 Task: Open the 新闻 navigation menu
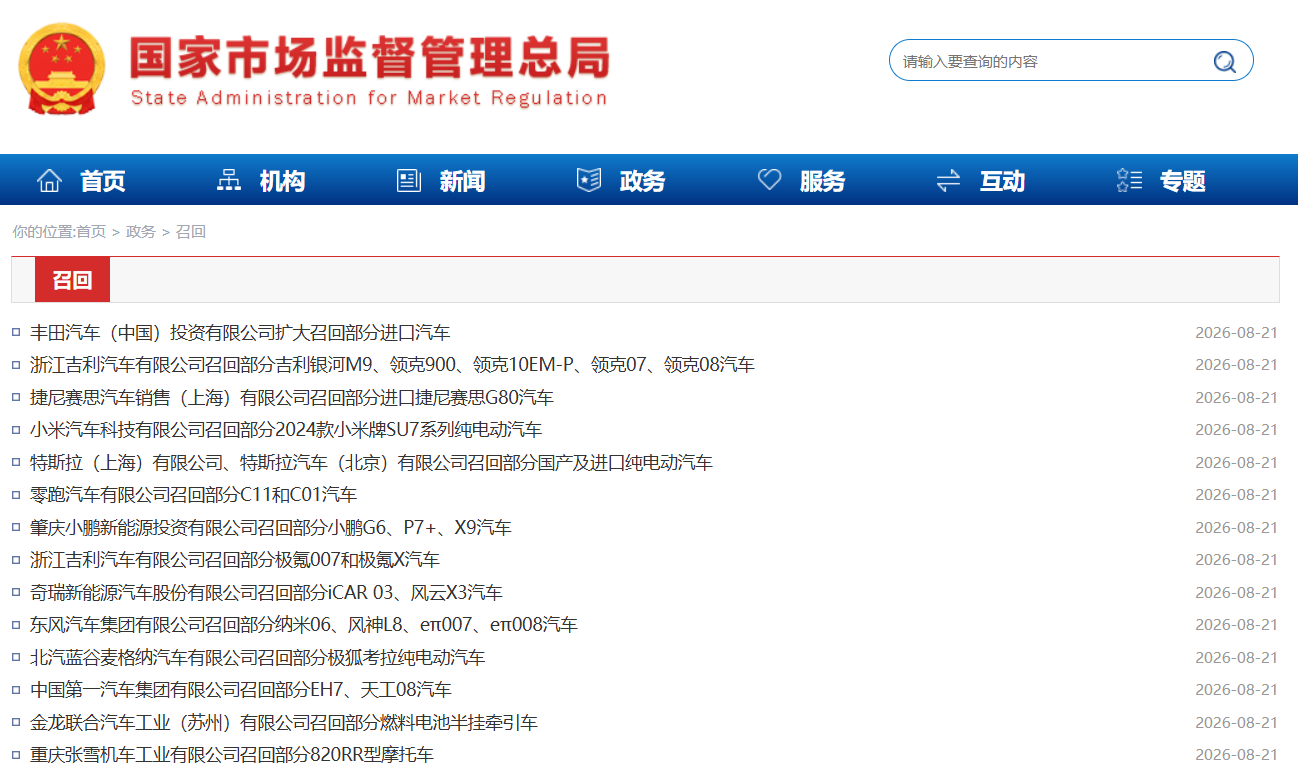(462, 181)
